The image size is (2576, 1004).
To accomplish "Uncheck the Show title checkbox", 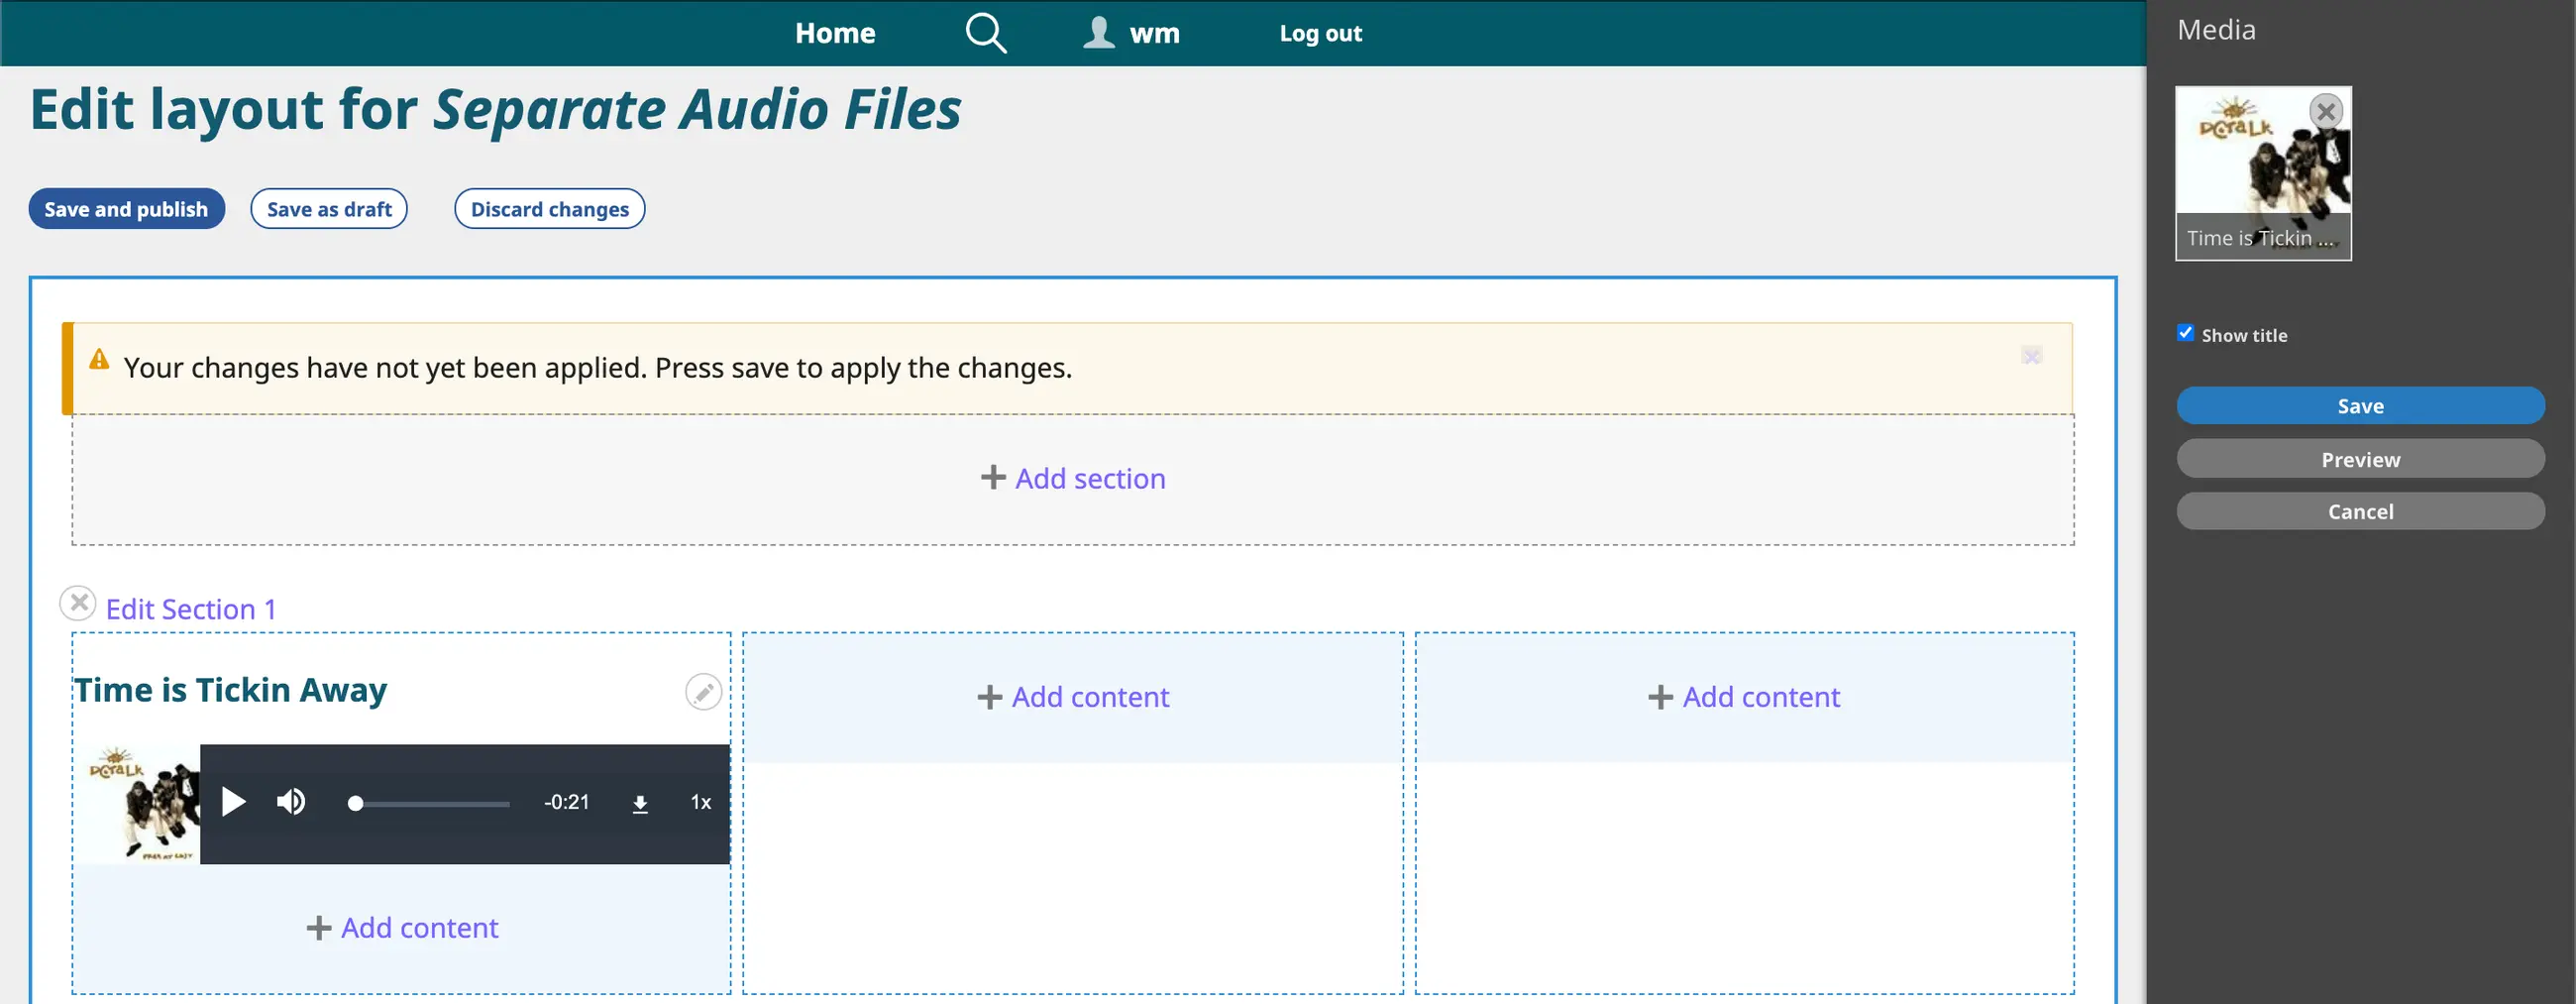I will point(2185,333).
